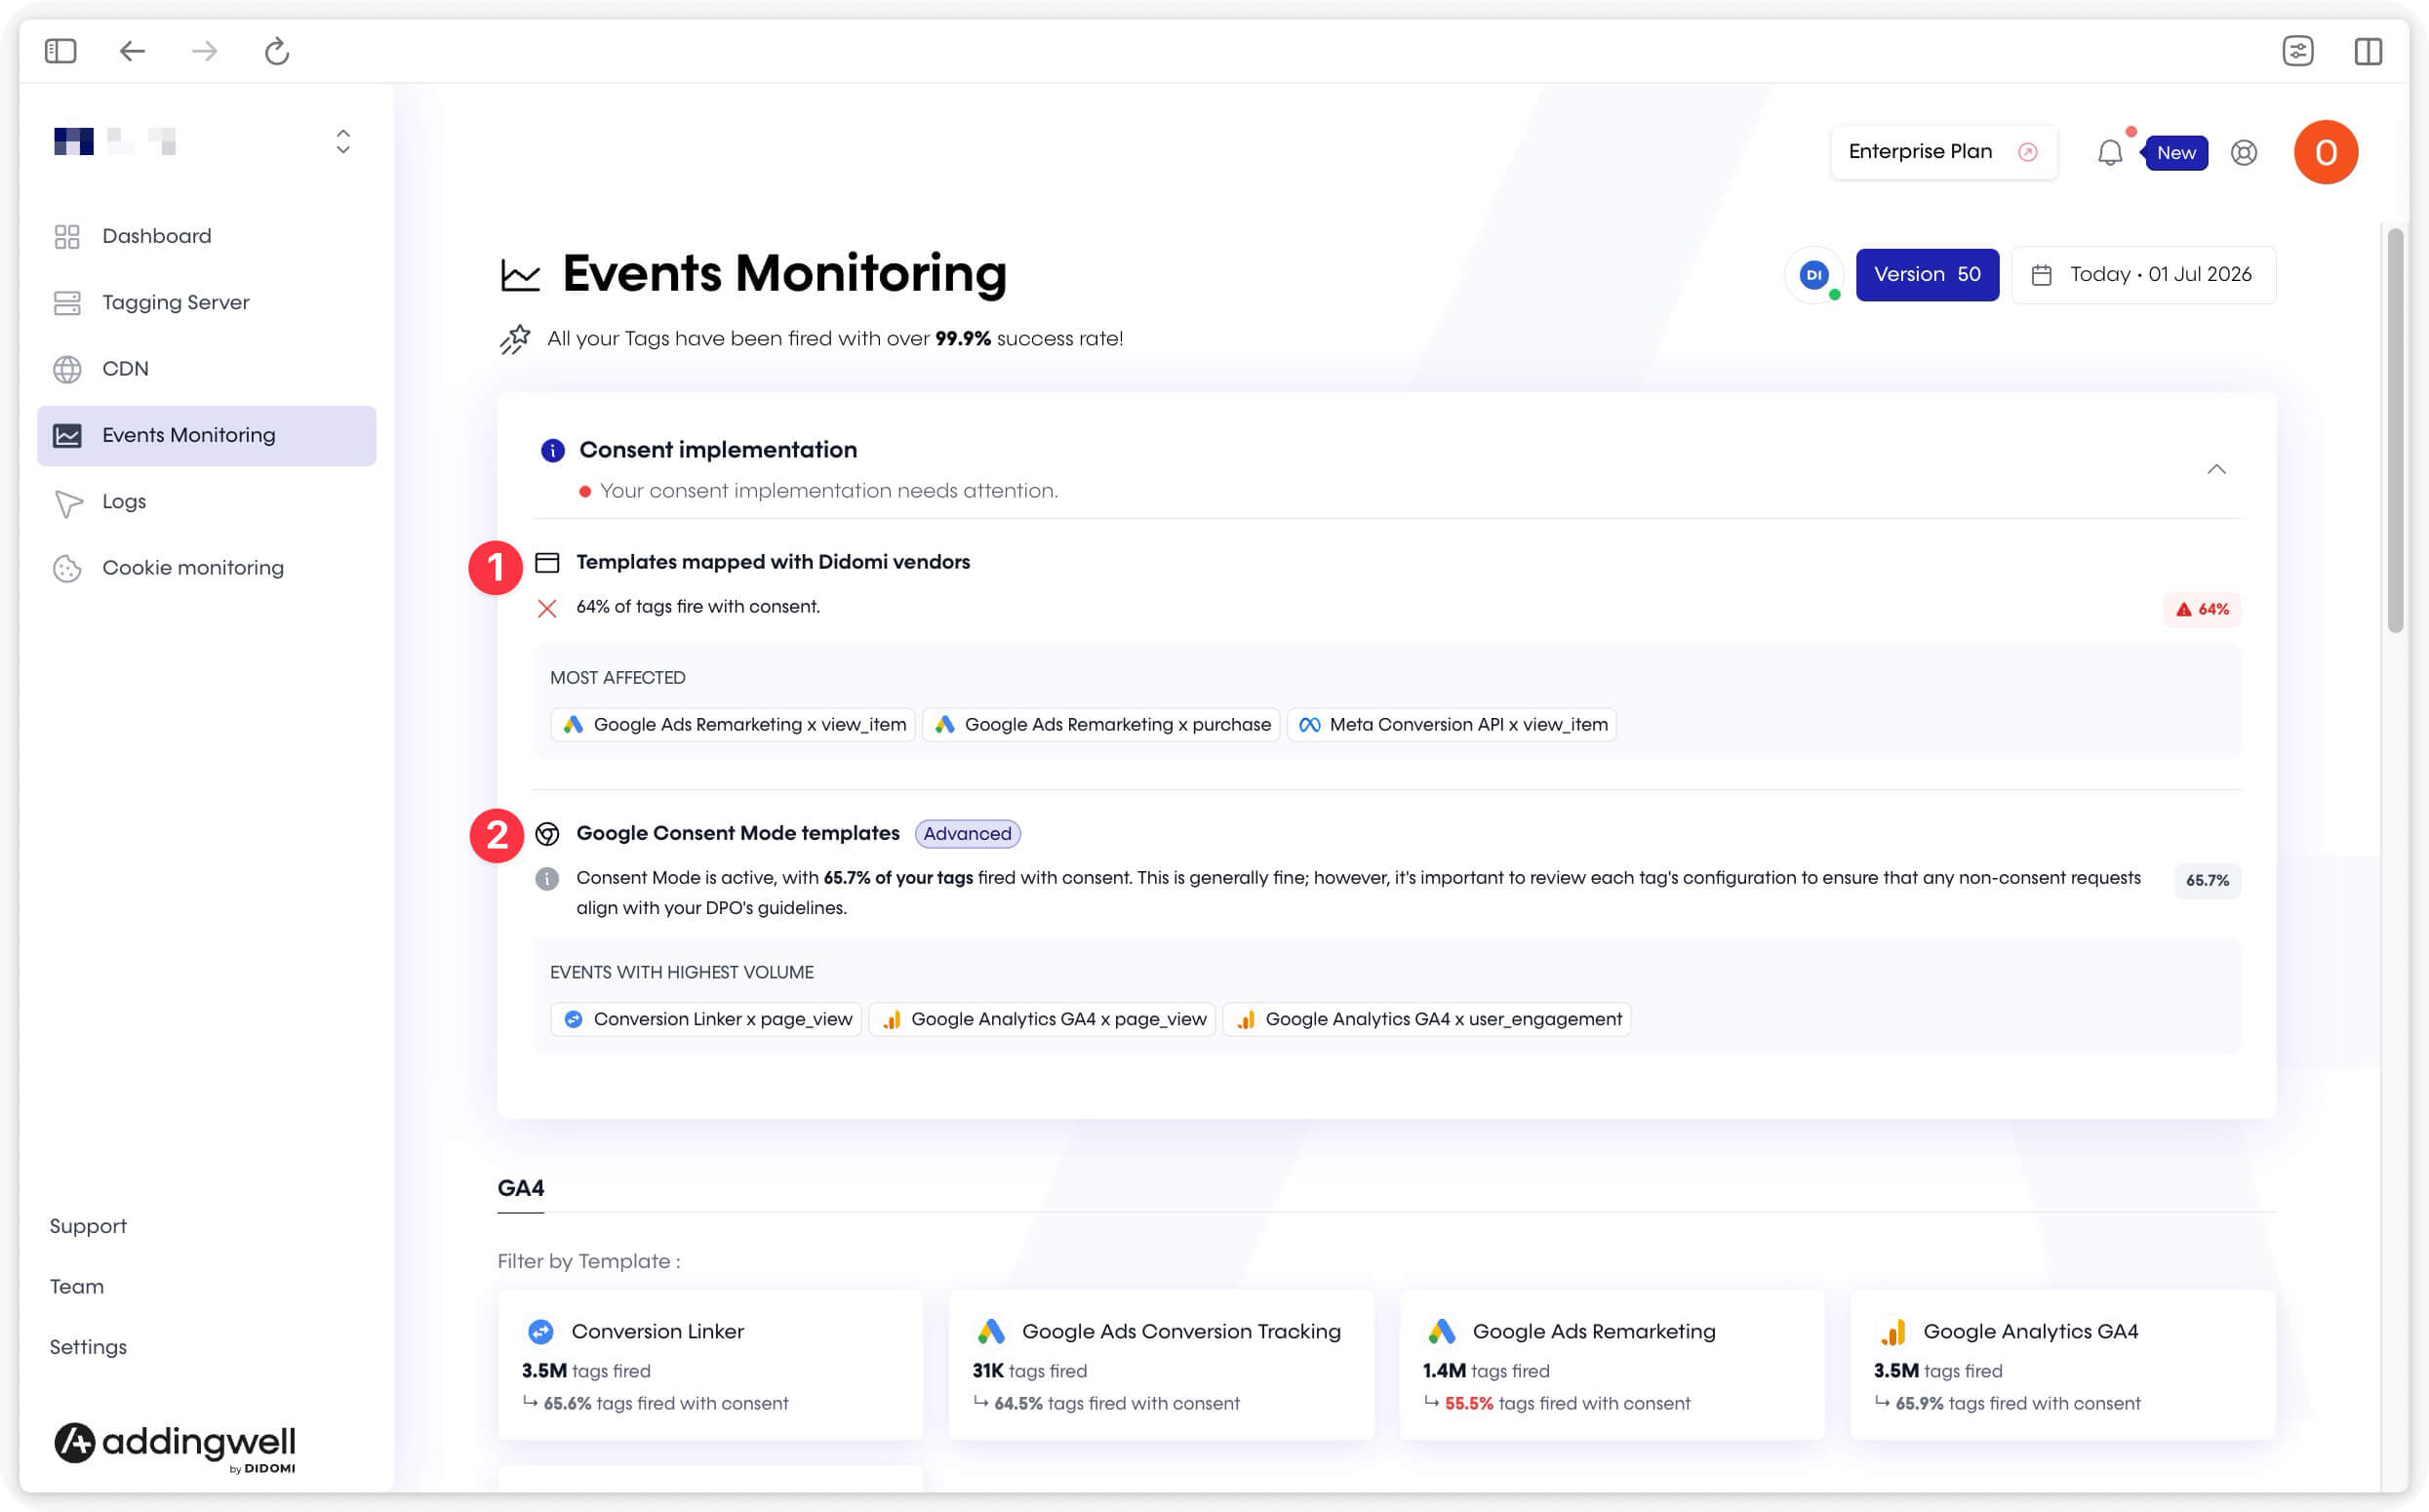The width and height of the screenshot is (2429, 1512).
Task: Switch to the GA4 tab
Action: click(521, 1188)
